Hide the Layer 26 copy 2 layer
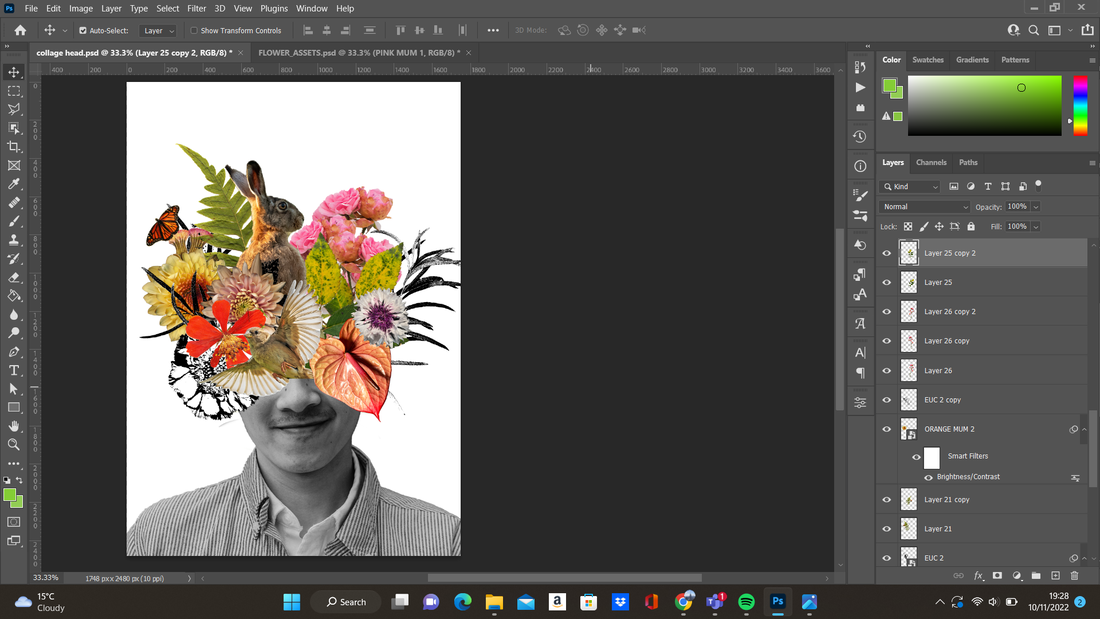Image resolution: width=1100 pixels, height=619 pixels. [887, 312]
